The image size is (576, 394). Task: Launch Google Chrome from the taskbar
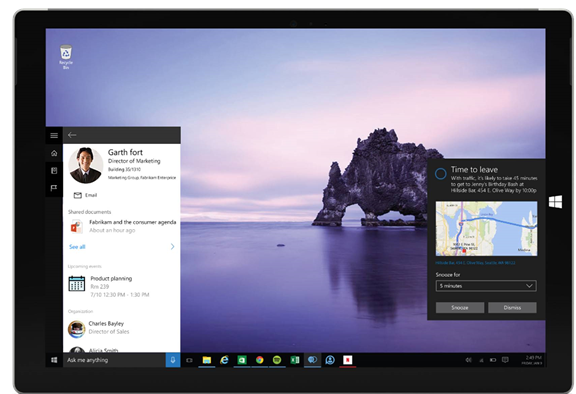[260, 360]
